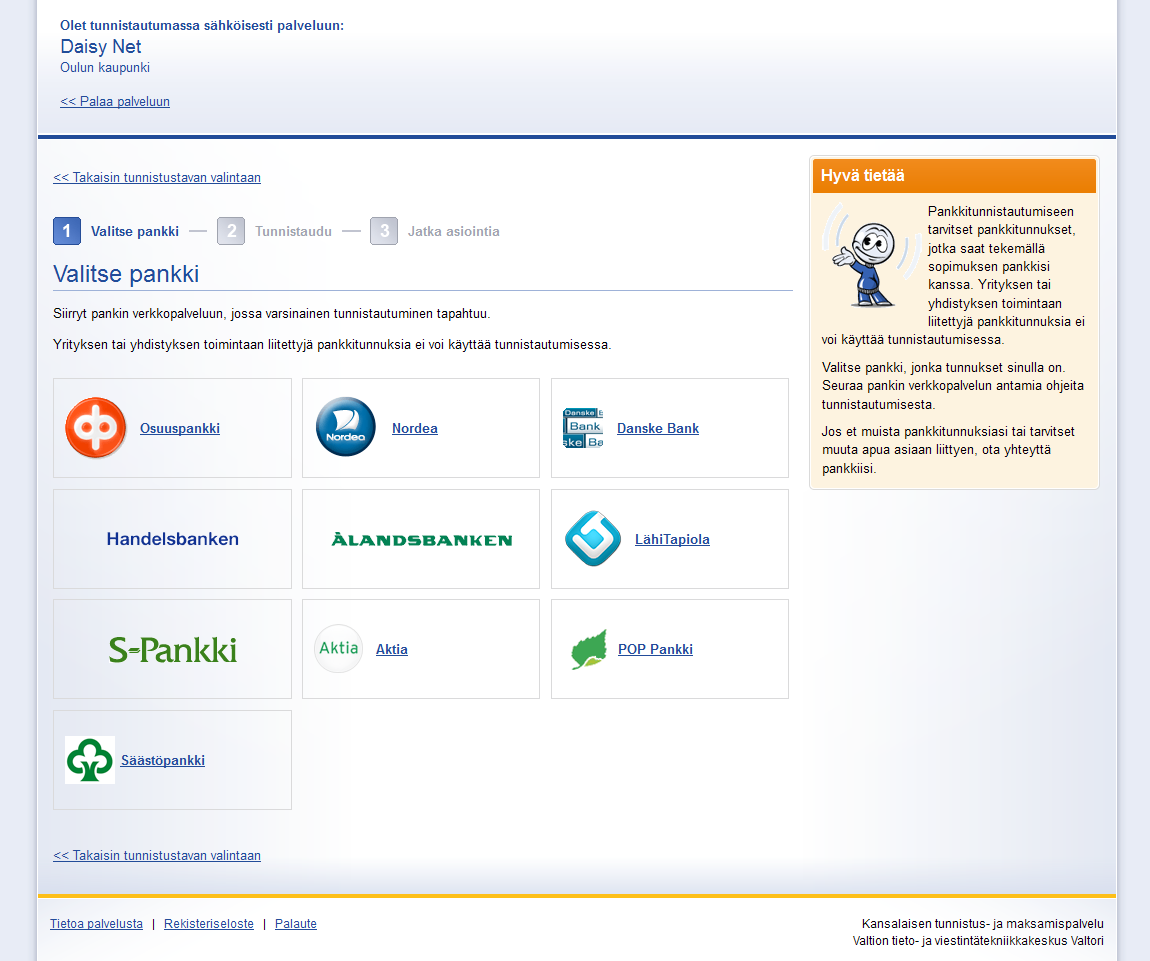1150x961 pixels.
Task: Open the Osuuspankki link
Action: click(x=180, y=428)
